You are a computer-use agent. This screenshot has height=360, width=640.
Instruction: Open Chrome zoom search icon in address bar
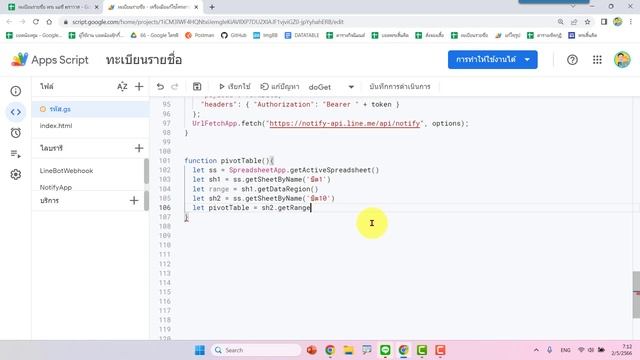(x=561, y=22)
